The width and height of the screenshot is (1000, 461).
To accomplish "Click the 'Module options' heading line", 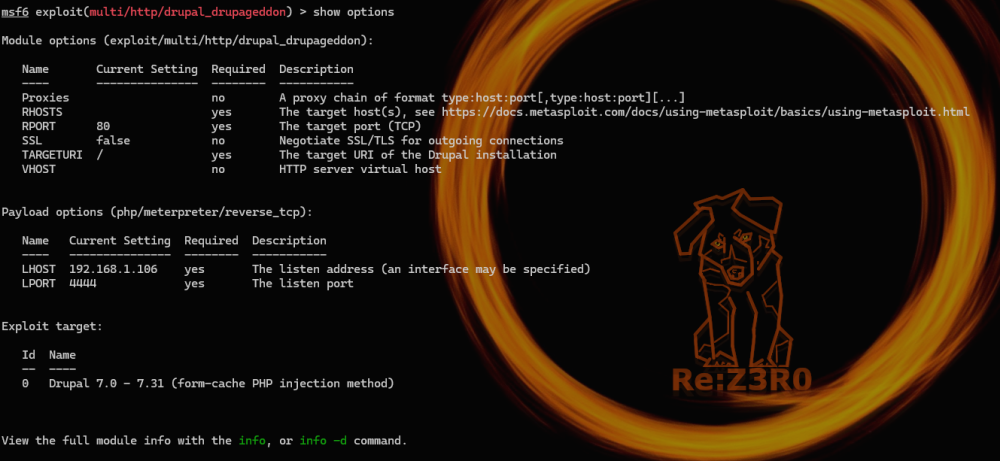I will (x=188, y=41).
